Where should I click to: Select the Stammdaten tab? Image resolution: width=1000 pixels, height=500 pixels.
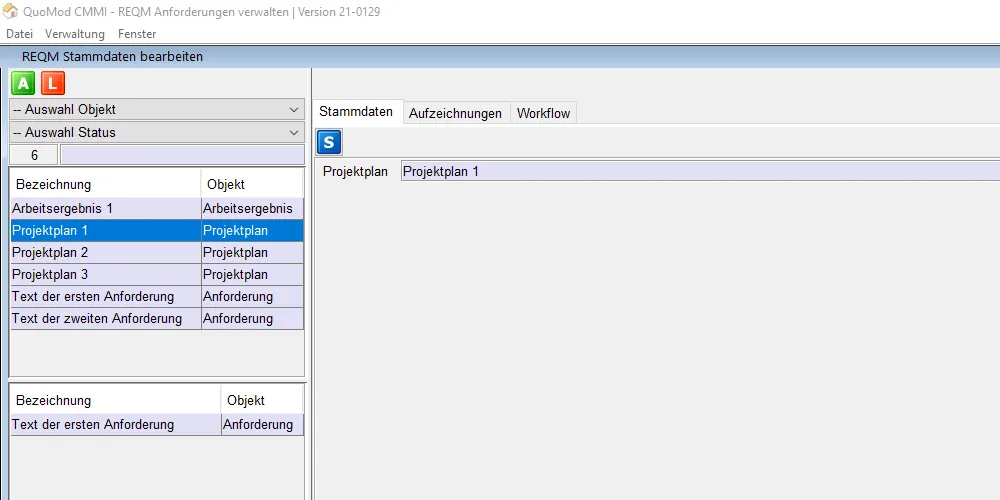coord(356,112)
